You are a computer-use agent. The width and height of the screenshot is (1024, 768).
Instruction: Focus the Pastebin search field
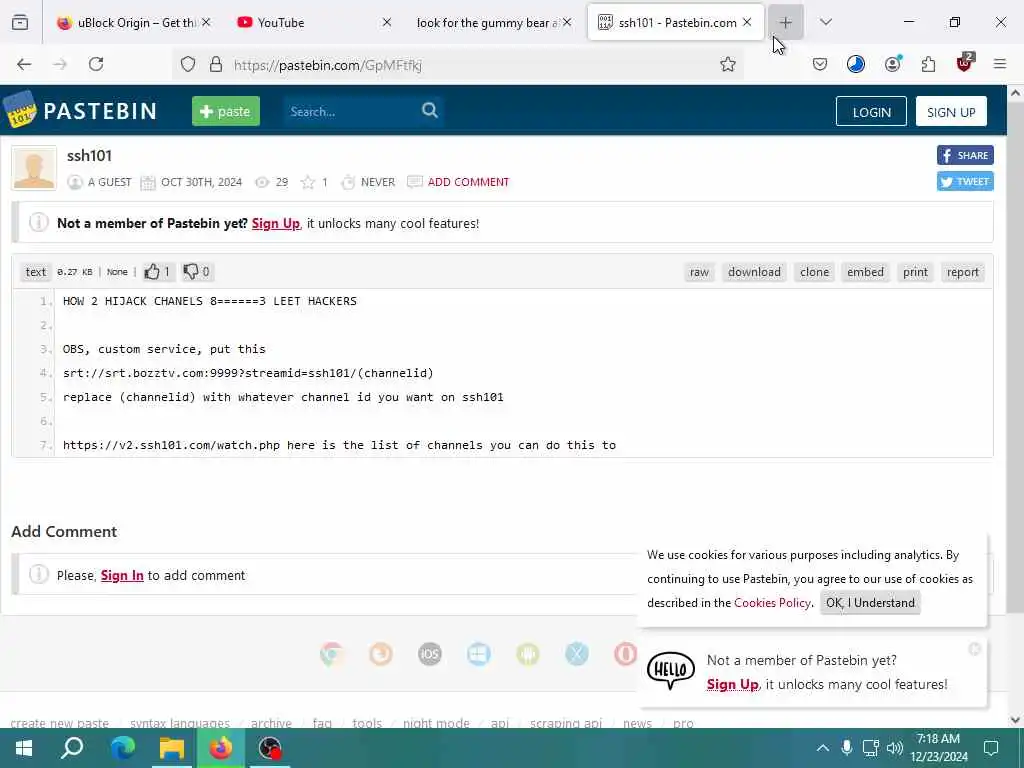point(351,112)
